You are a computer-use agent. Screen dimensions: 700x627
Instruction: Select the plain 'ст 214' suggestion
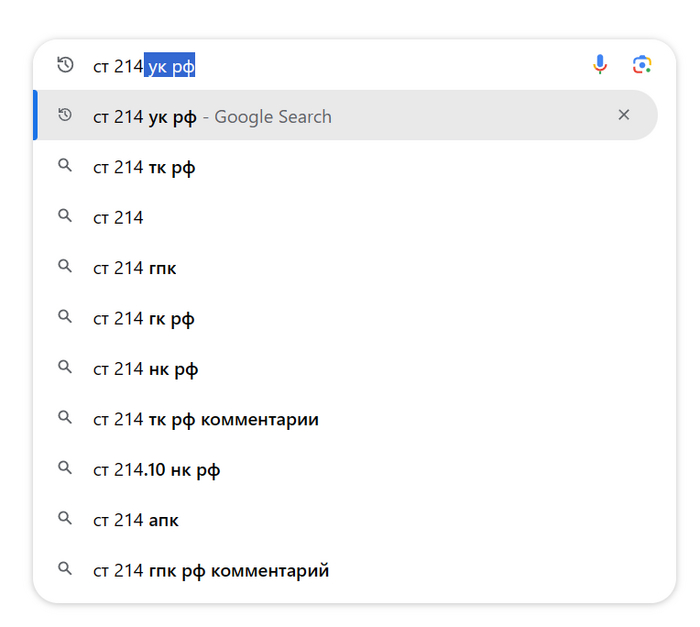pyautogui.click(x=118, y=217)
